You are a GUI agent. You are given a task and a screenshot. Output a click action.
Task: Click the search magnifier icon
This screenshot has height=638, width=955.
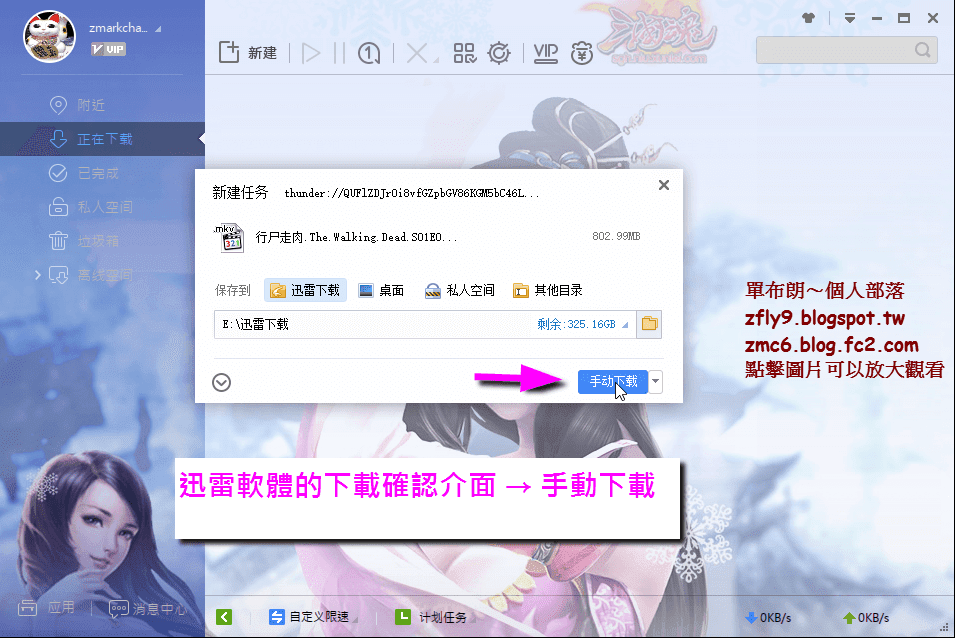click(923, 50)
